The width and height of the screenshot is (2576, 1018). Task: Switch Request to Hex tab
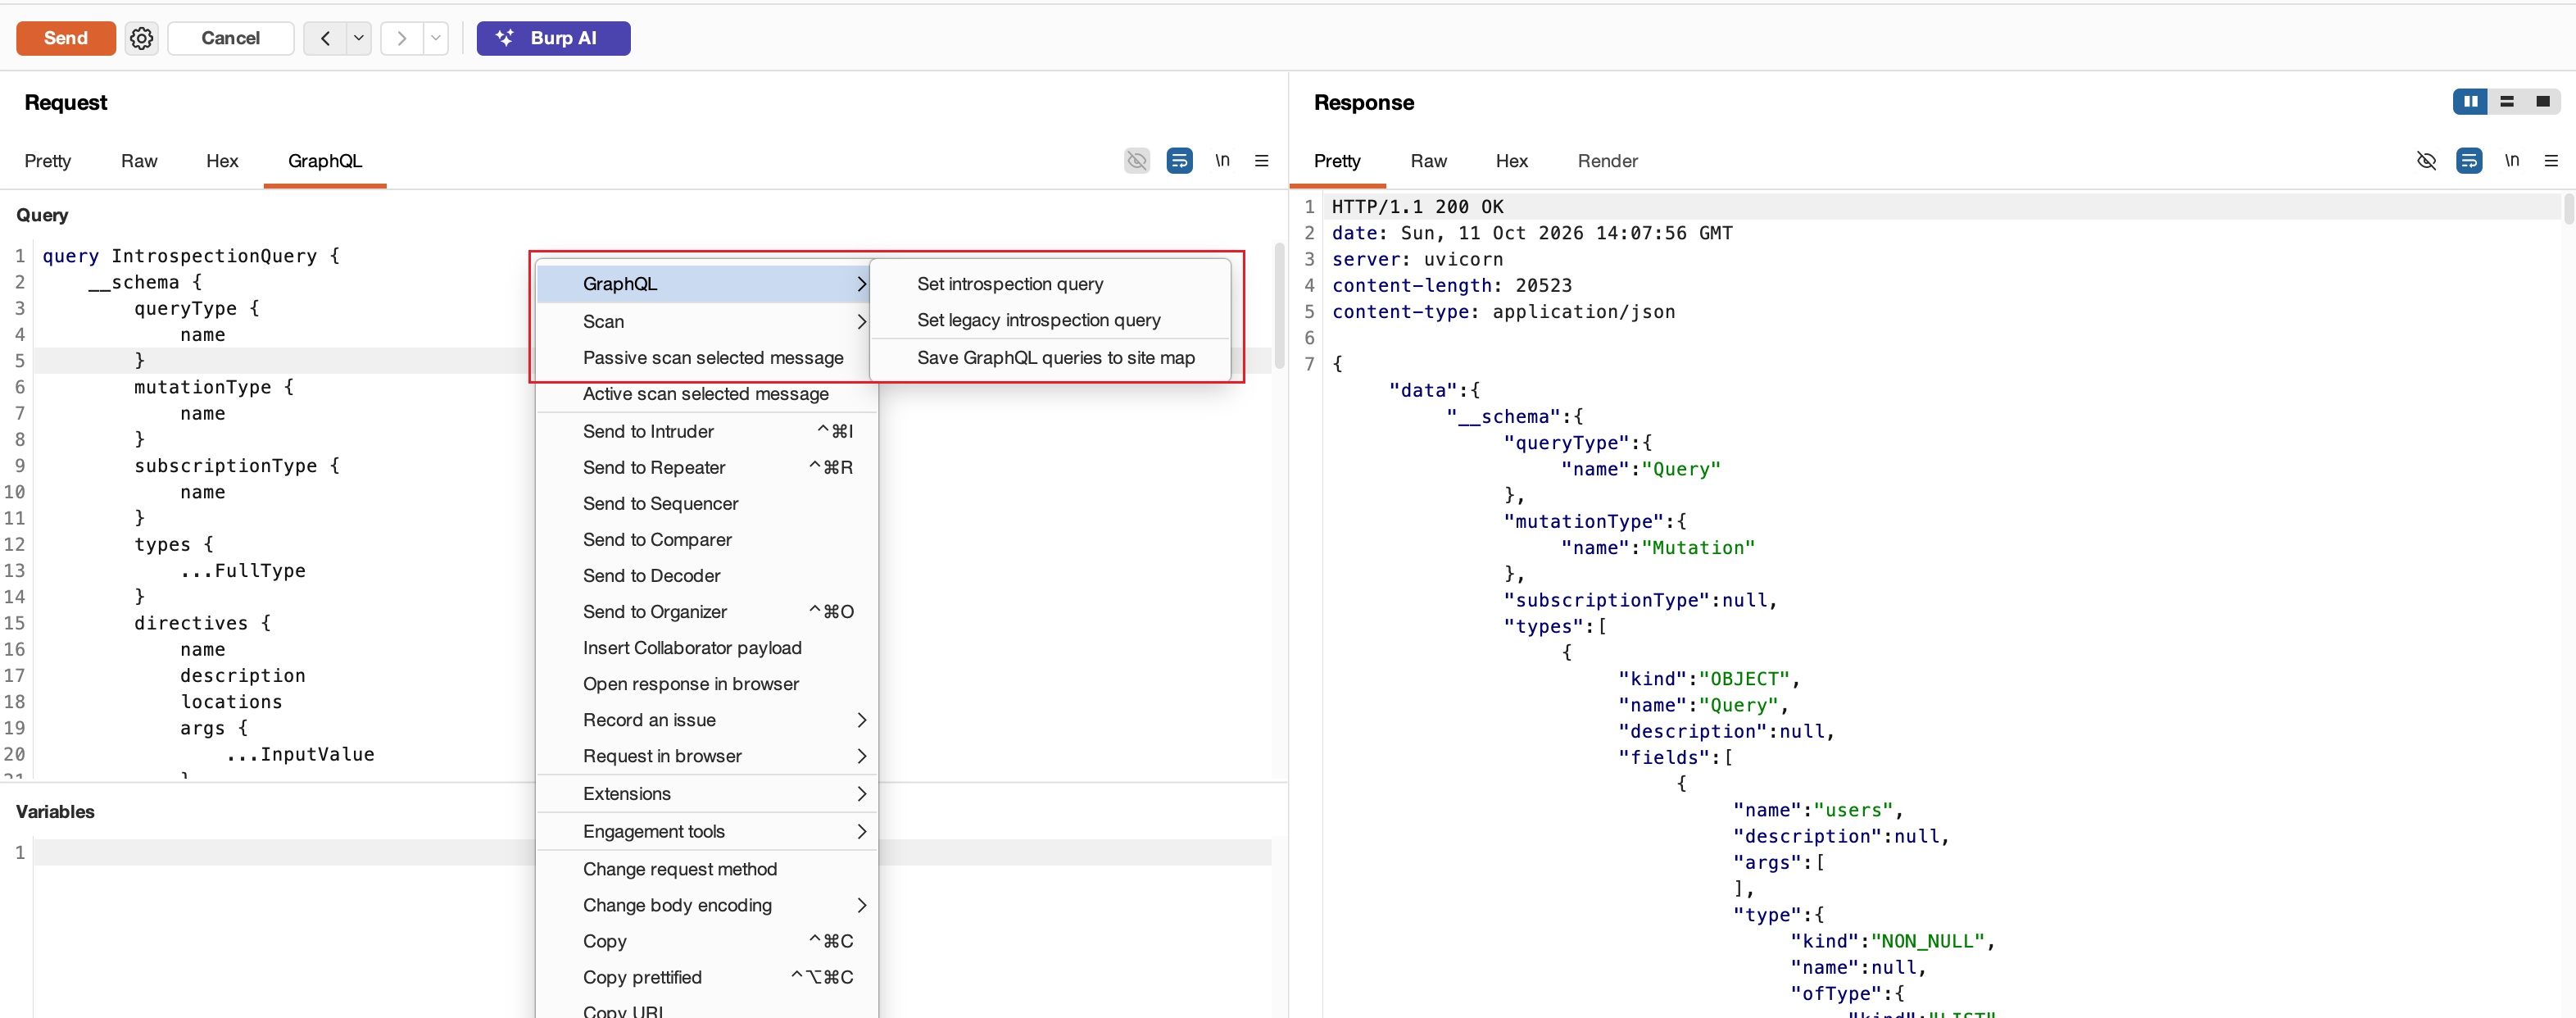222,161
